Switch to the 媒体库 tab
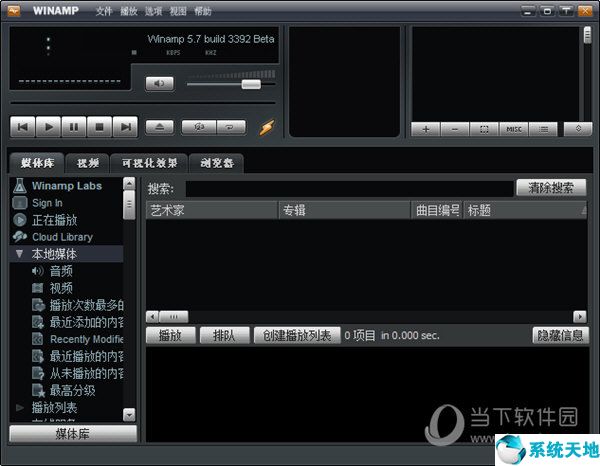Screen dimensions: 600x466 pos(37,163)
